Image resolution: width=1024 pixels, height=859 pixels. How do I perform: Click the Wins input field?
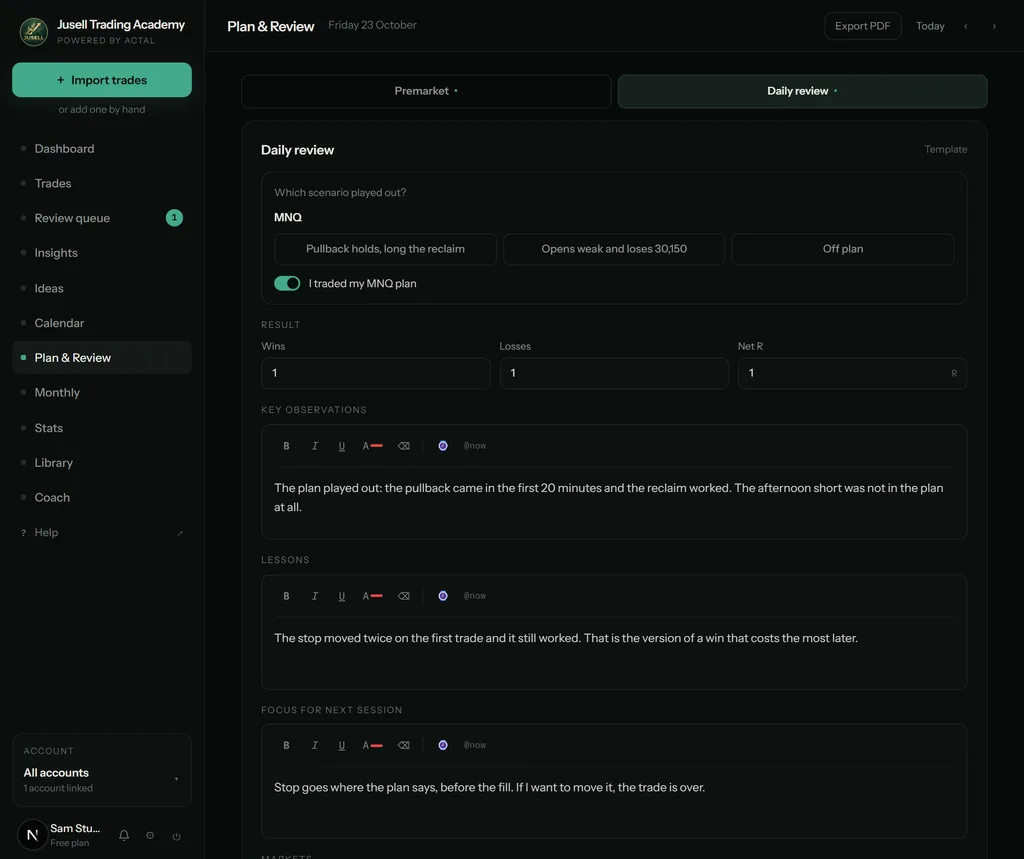tap(376, 373)
